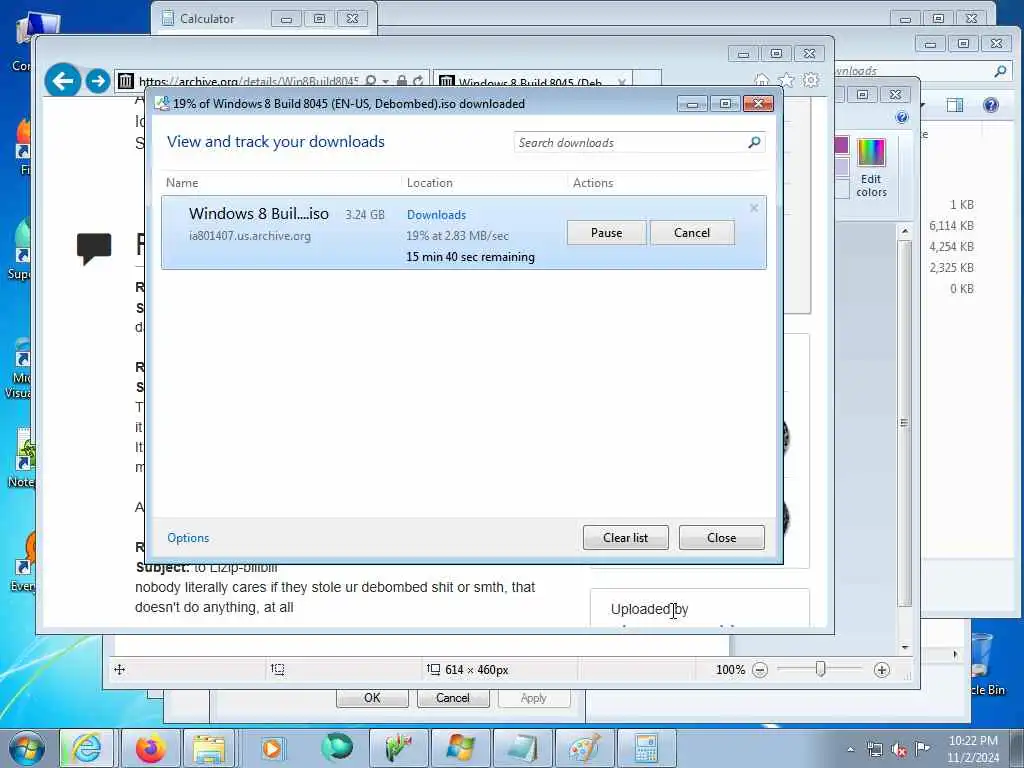Sort downloads by Name column
Image resolution: width=1024 pixels, height=768 pixels.
[182, 183]
